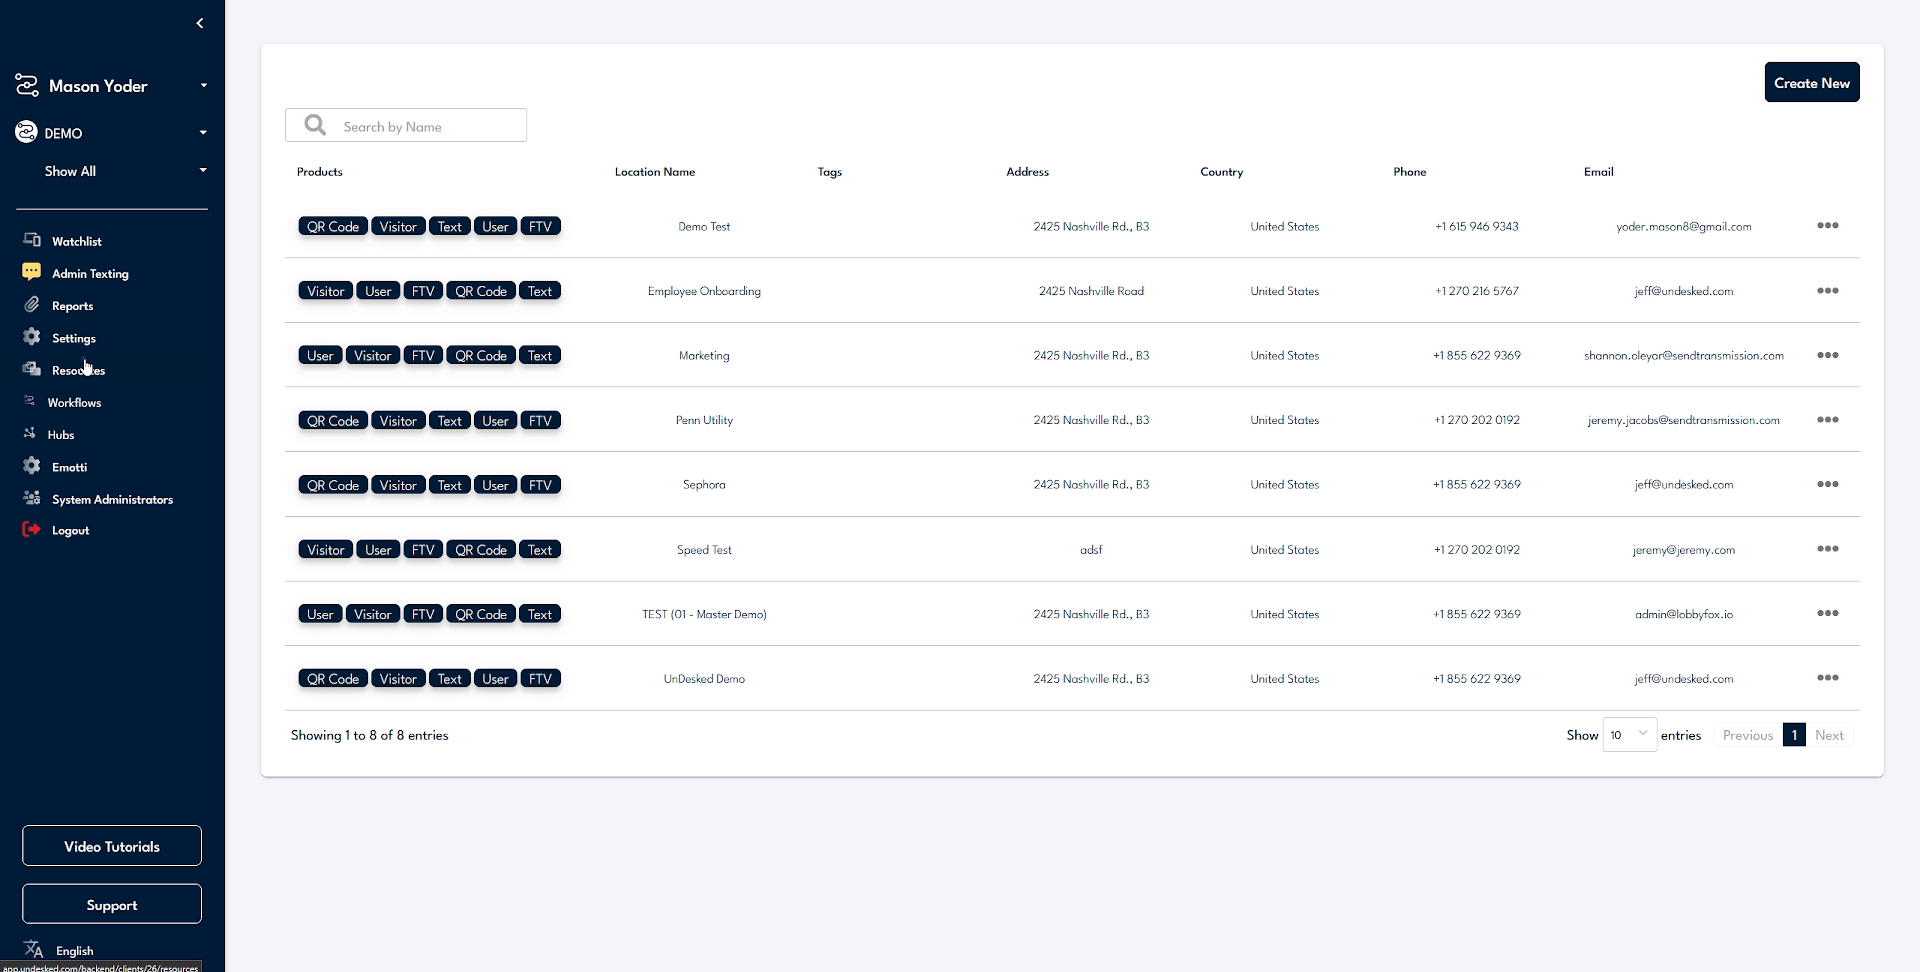The image size is (1920, 972).
Task: Click the Settings gear icon
Action: pyautogui.click(x=31, y=337)
